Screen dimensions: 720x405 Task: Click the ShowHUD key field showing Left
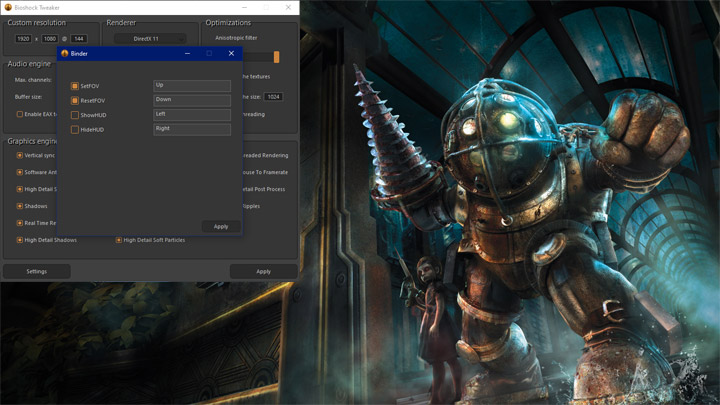[192, 115]
